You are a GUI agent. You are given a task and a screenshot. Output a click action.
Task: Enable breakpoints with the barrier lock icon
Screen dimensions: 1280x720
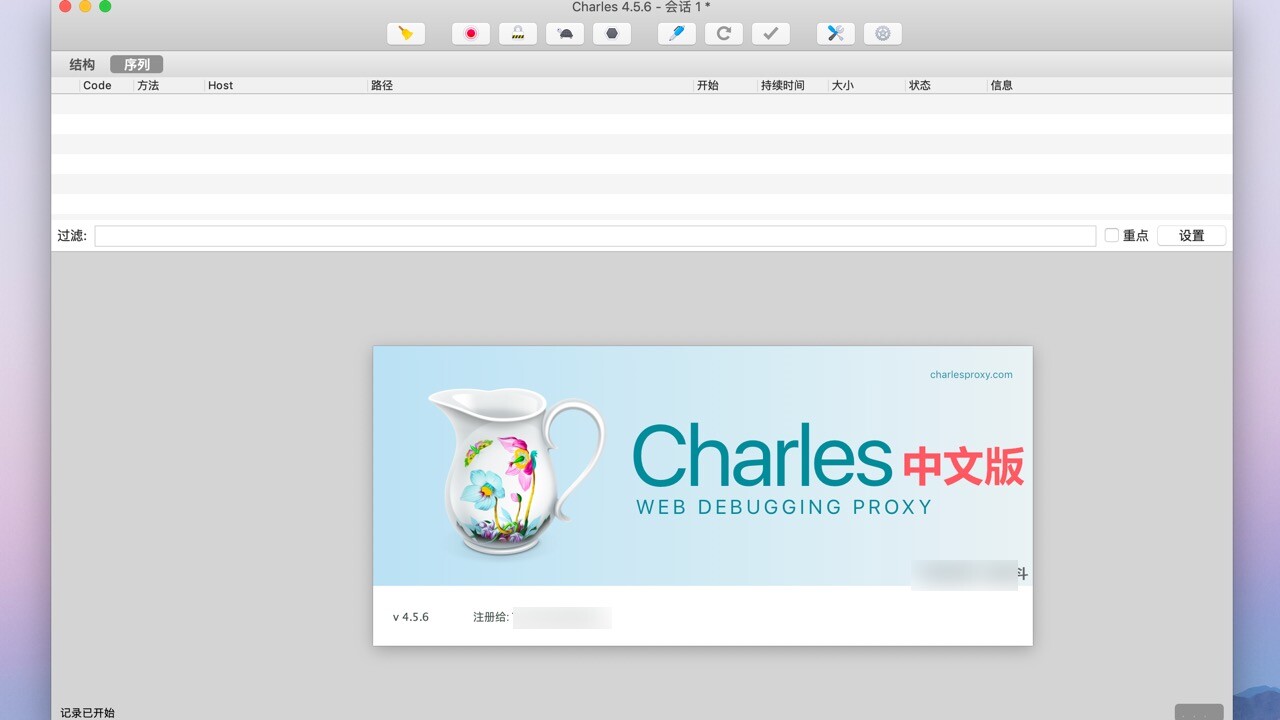click(519, 33)
